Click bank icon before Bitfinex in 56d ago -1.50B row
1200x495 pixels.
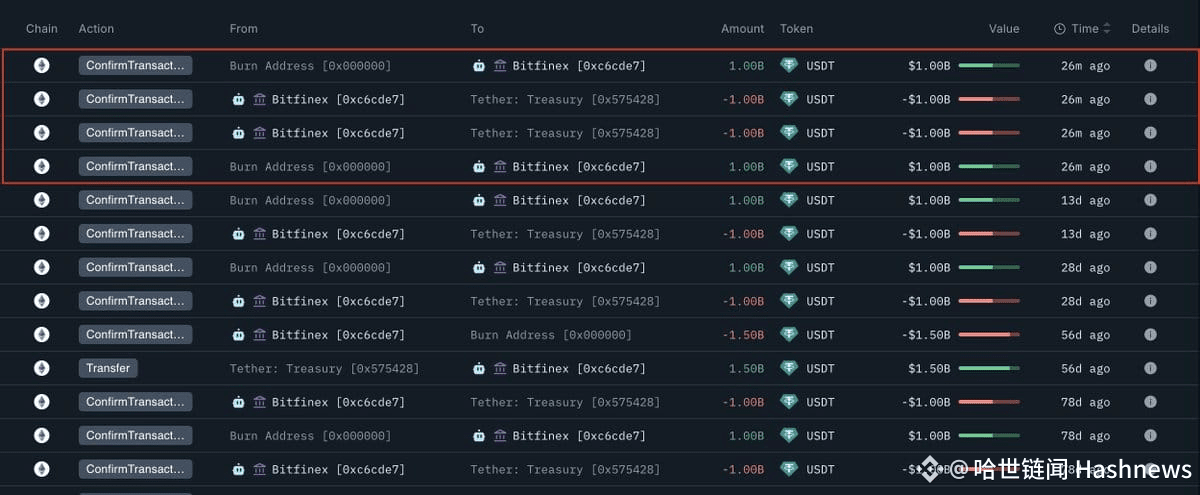point(260,335)
